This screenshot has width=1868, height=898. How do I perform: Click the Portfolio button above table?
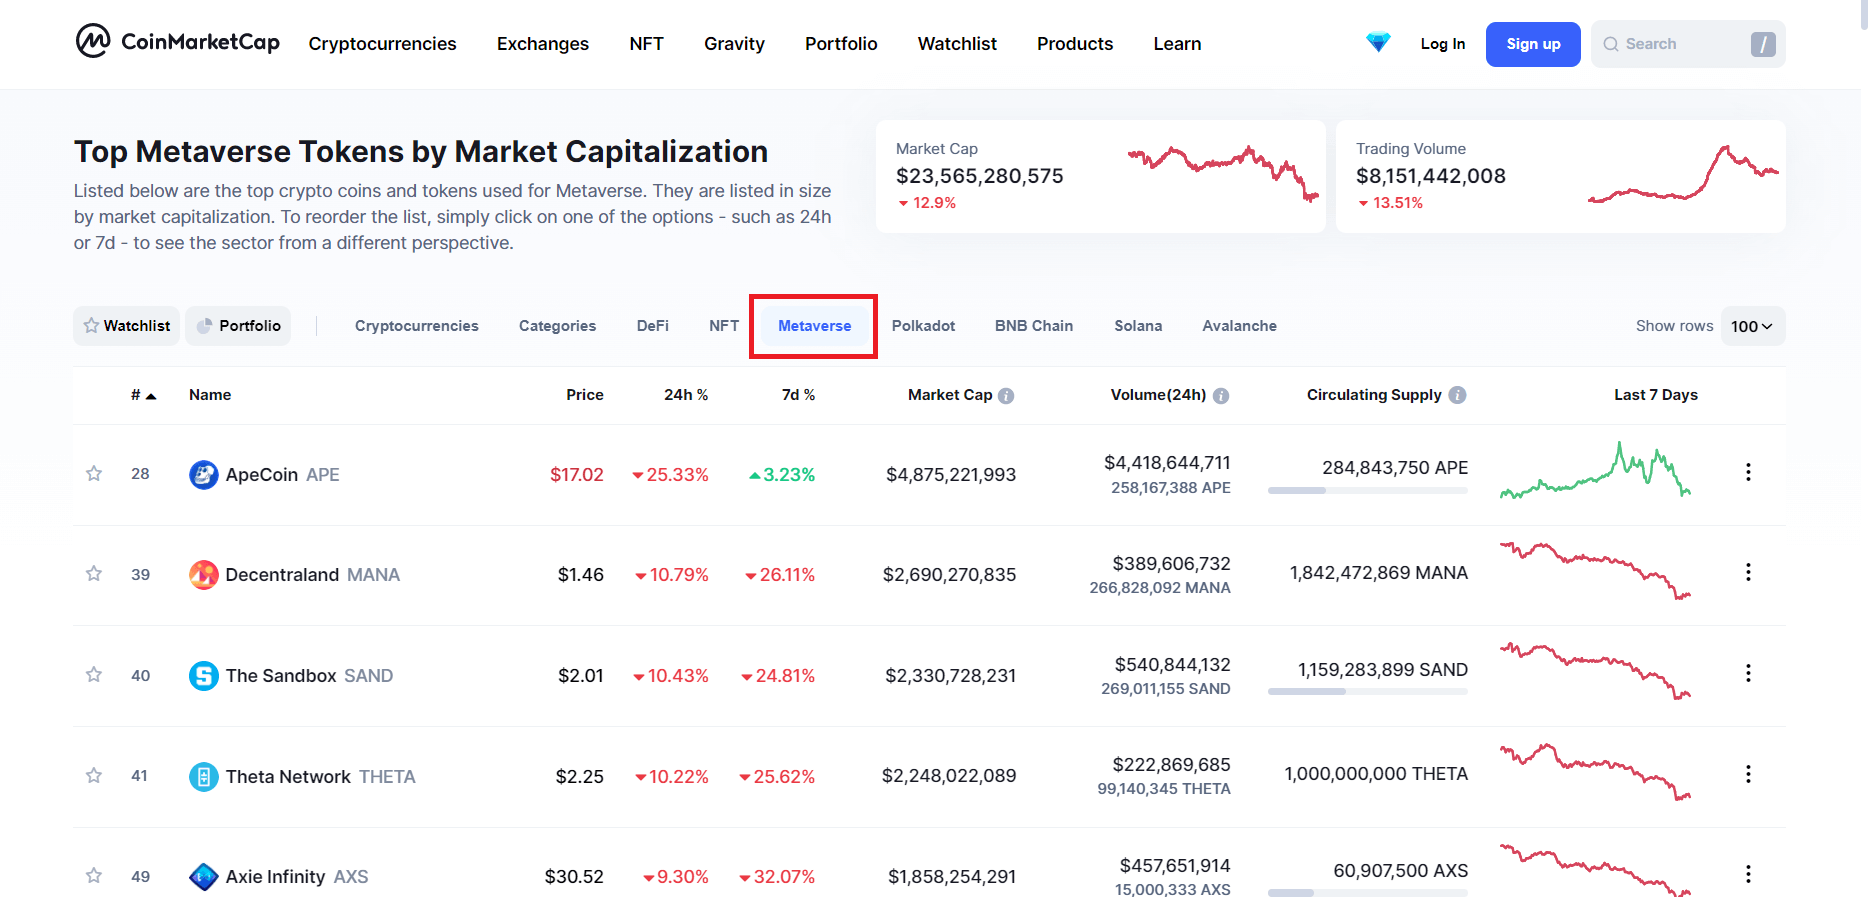(239, 326)
